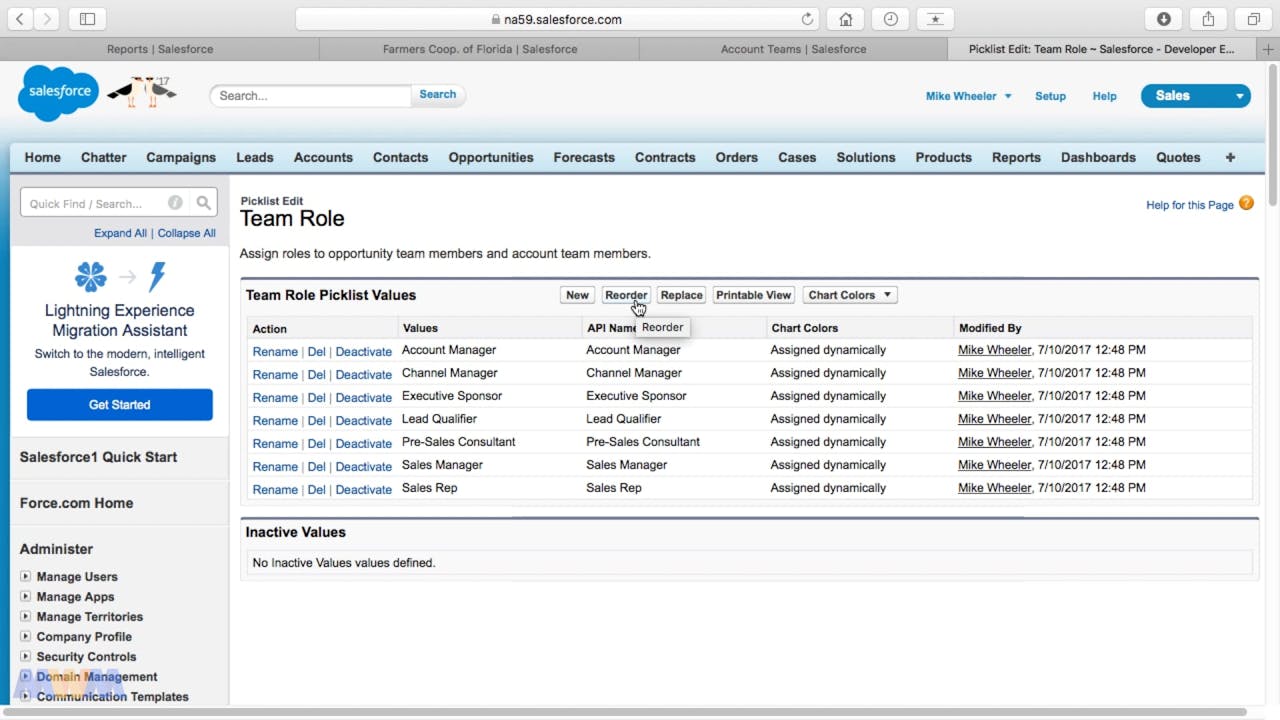1280x720 pixels.
Task: Toggle the Safari sidebar icon
Action: [87, 19]
